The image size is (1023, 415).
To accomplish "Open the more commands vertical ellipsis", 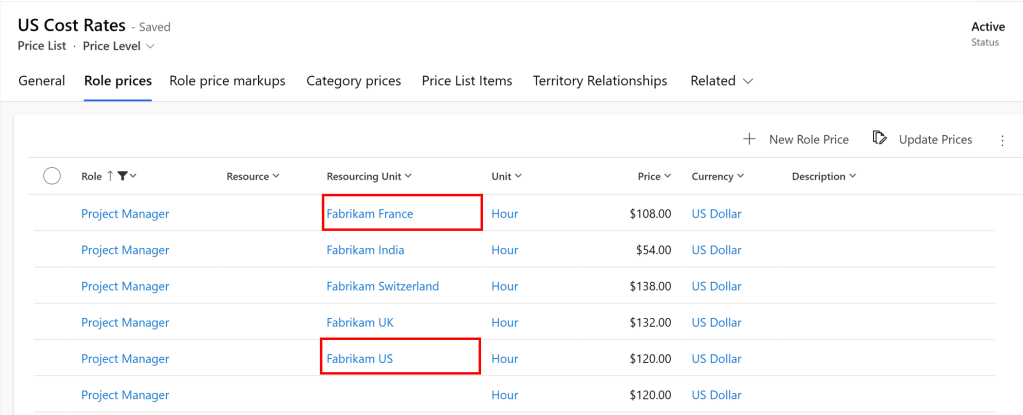I will 1002,140.
